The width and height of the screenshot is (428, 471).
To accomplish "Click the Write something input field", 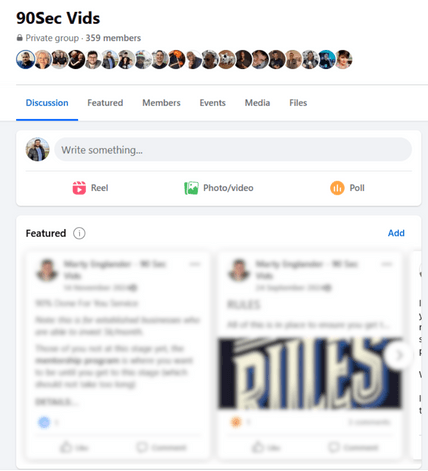I will tap(233, 150).
